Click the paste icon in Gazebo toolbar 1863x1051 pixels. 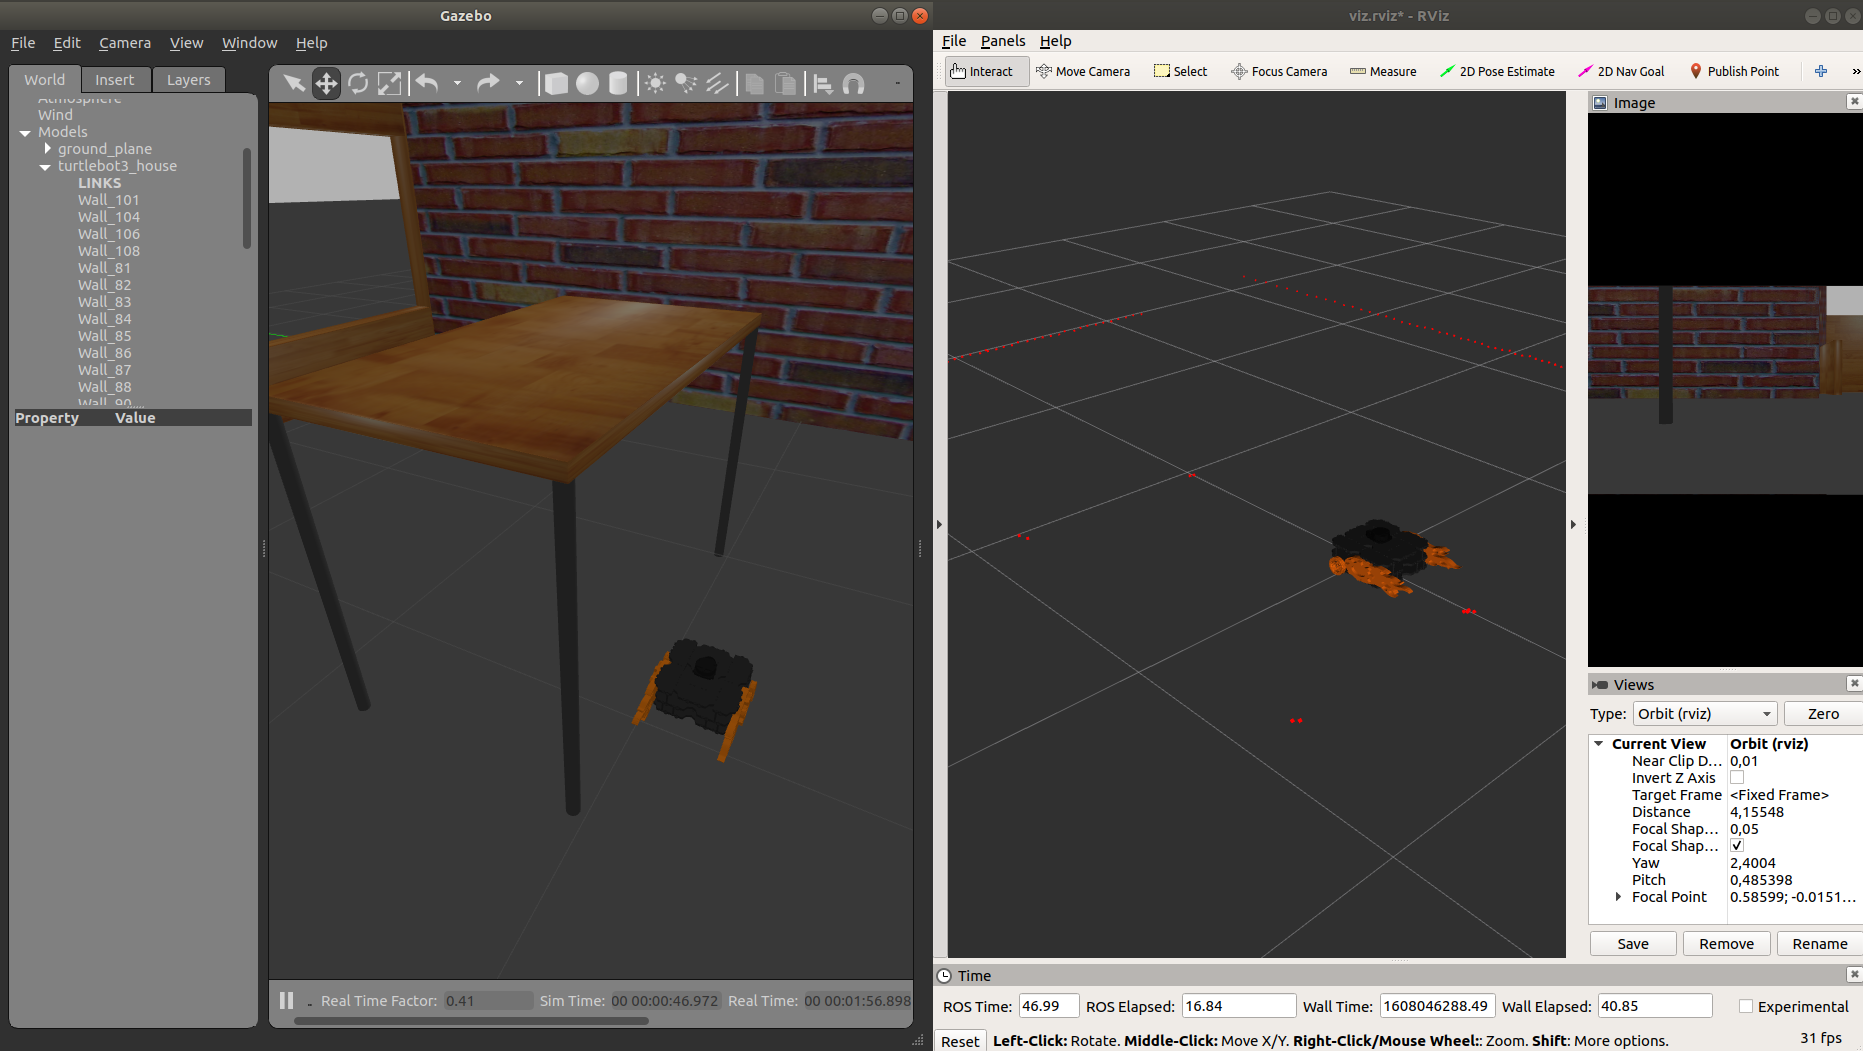tap(786, 83)
